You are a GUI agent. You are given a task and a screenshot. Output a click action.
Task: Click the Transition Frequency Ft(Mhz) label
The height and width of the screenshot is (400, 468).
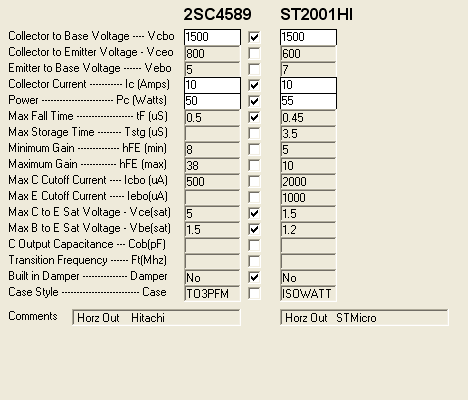[x=88, y=260]
